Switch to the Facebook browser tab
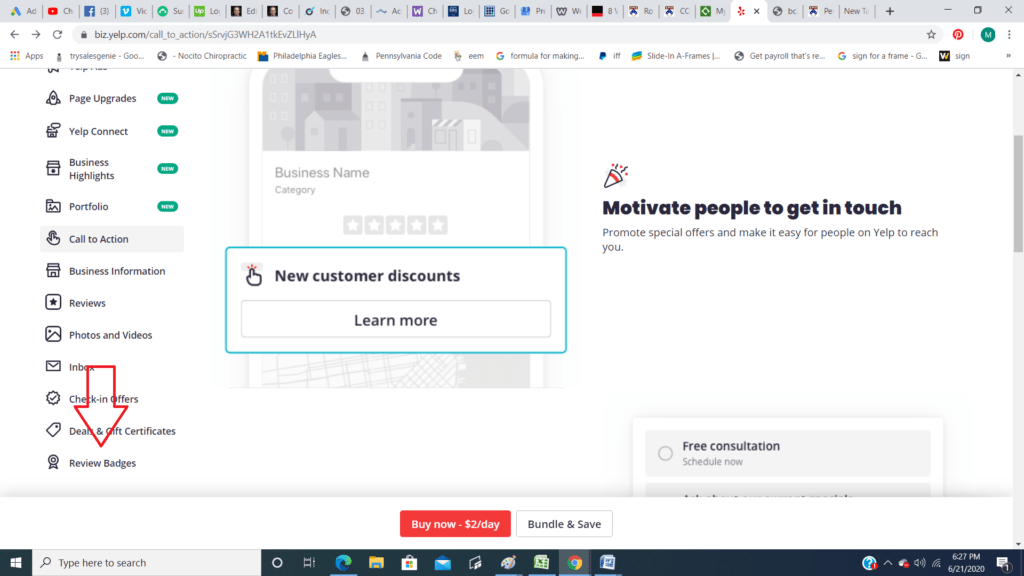The image size is (1024, 576). [97, 11]
